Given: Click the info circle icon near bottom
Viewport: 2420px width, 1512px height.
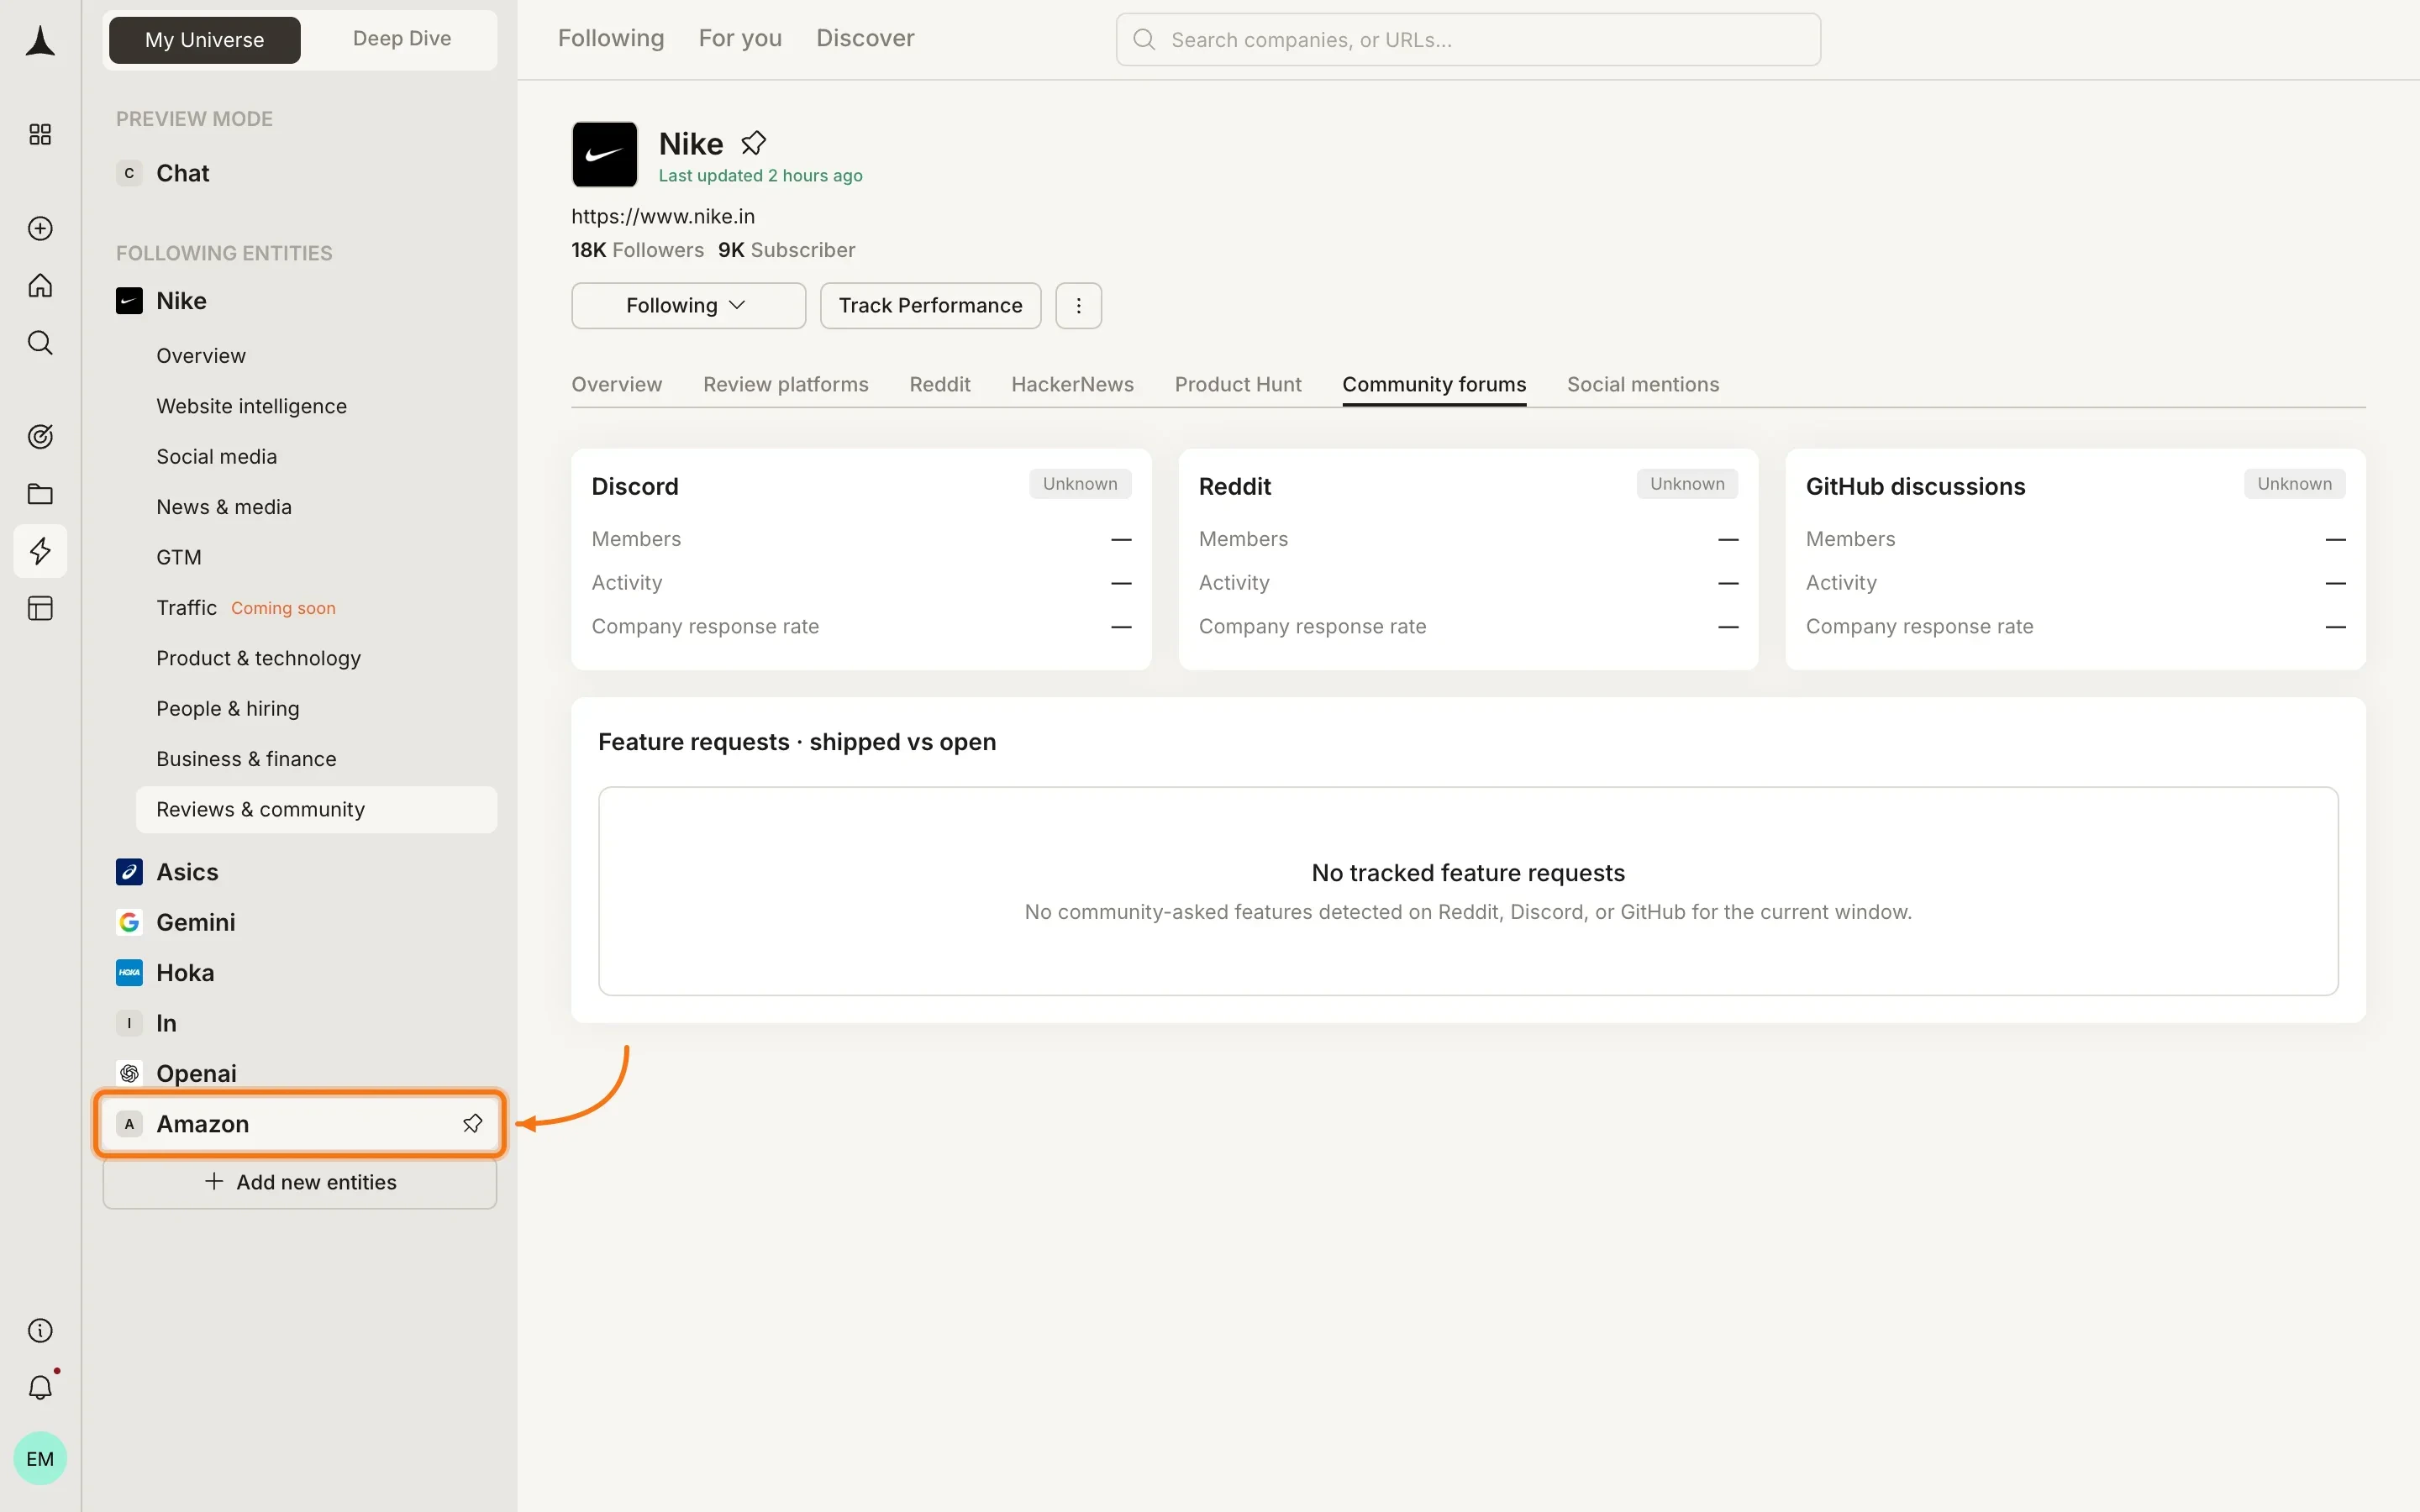Looking at the screenshot, I should 40,1330.
